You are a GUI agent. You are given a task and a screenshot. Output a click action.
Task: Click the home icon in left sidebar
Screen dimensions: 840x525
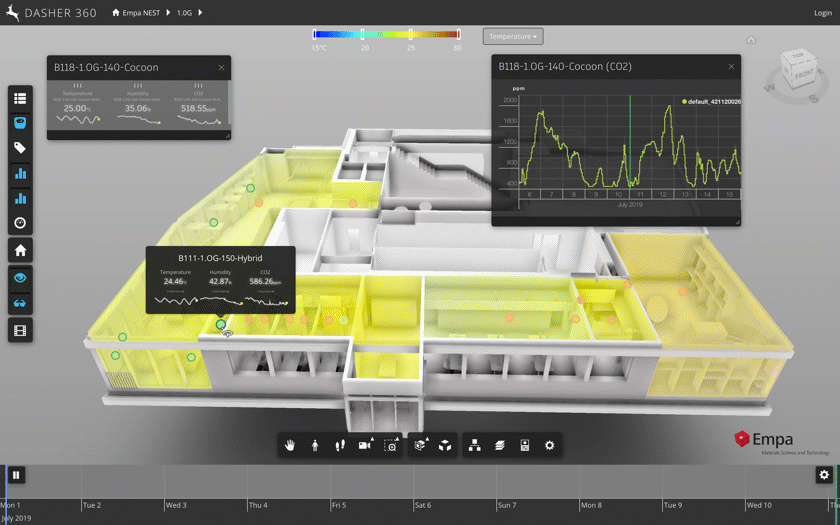(x=20, y=250)
